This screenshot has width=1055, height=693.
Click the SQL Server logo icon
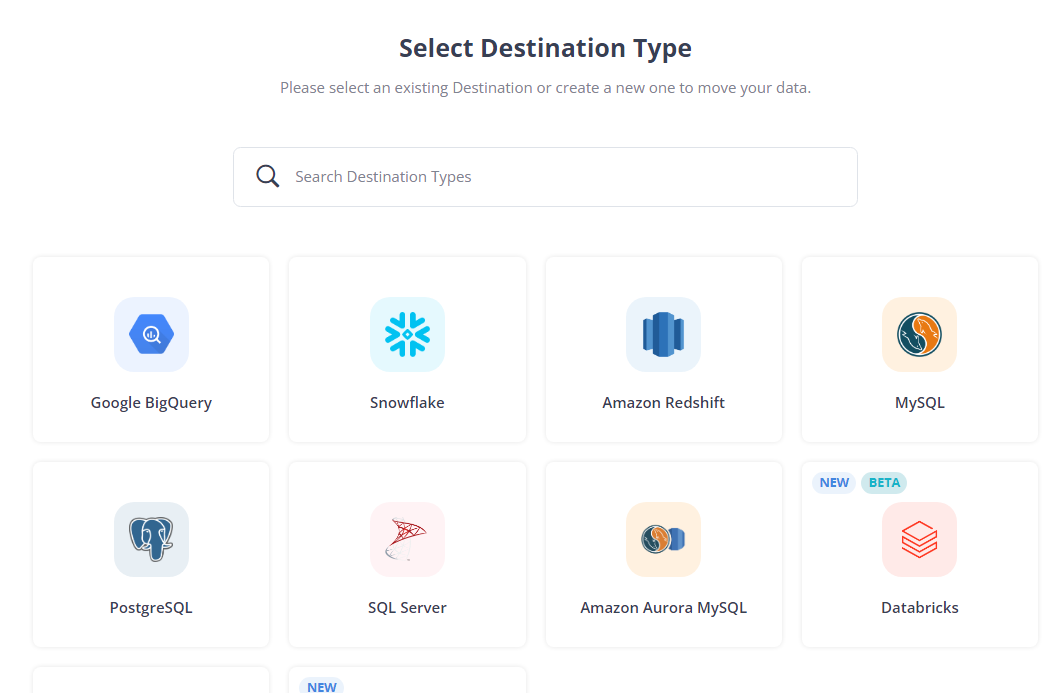[407, 539]
